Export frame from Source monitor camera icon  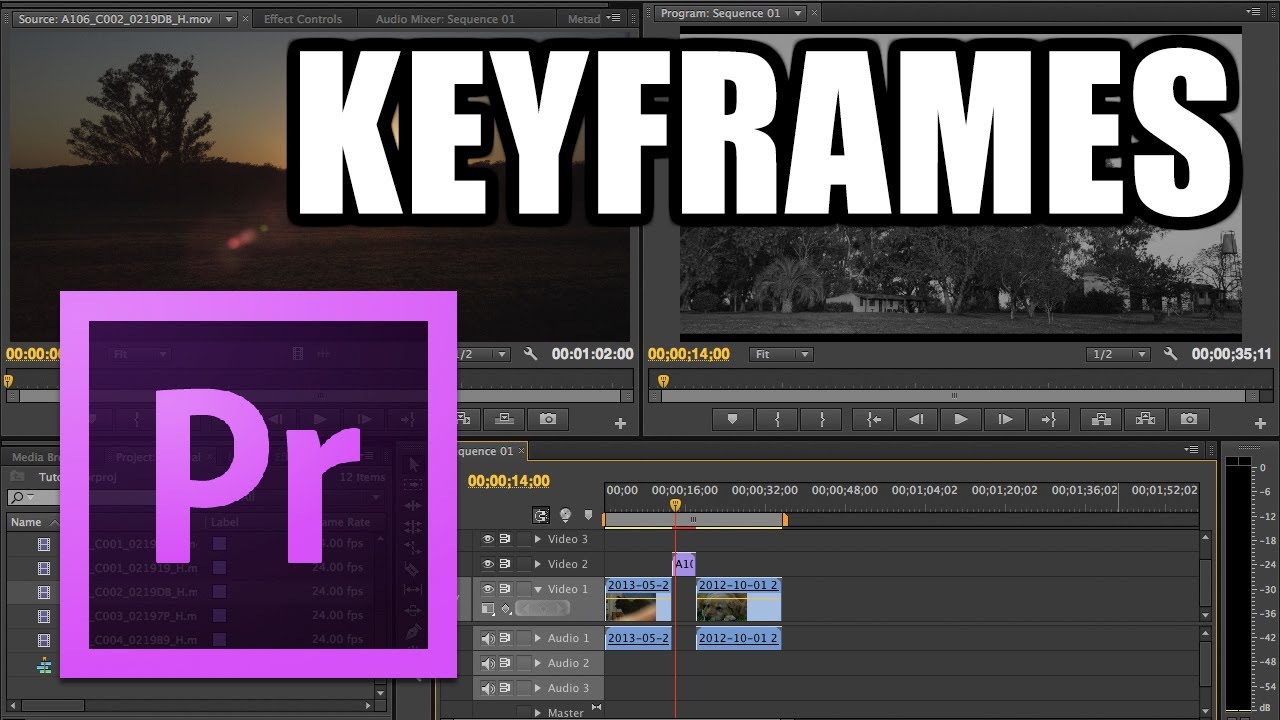pos(548,420)
